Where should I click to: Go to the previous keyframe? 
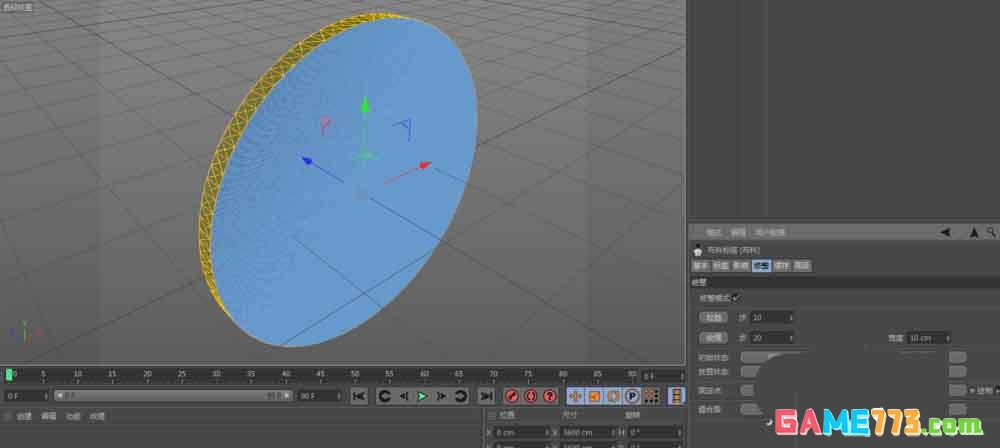click(385, 396)
